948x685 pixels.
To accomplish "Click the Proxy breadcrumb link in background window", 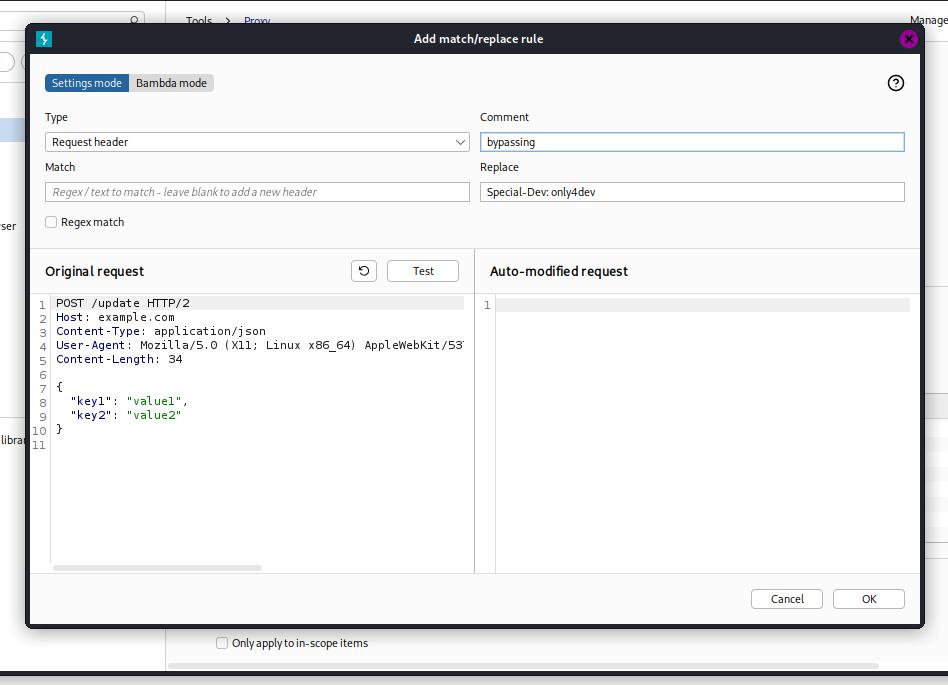I will [x=257, y=20].
